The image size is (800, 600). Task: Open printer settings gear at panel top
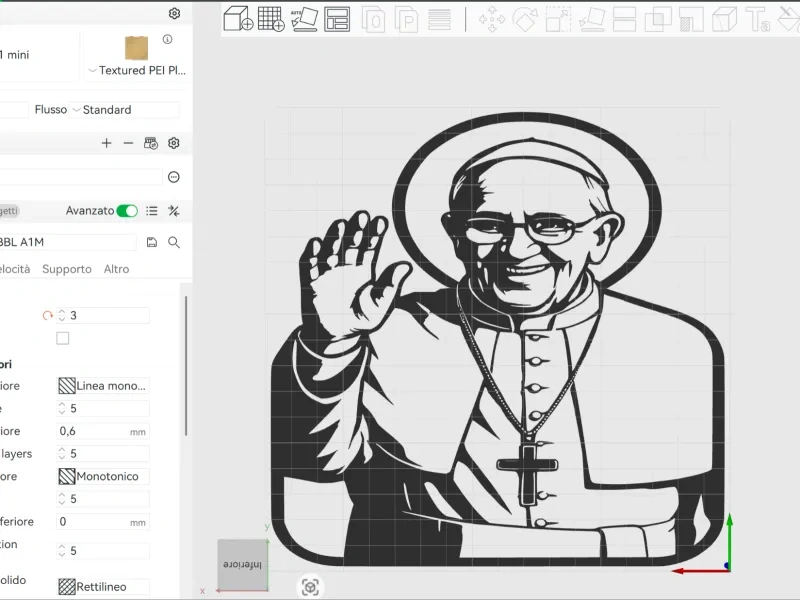click(x=174, y=13)
